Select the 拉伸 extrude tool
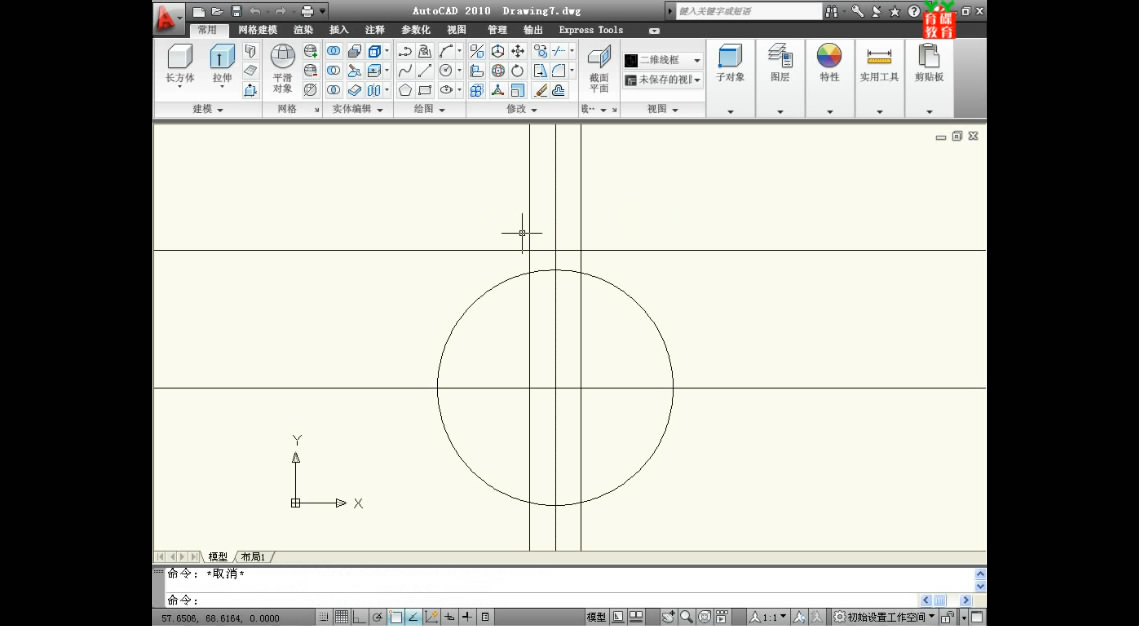The image size is (1139, 626). (x=222, y=64)
